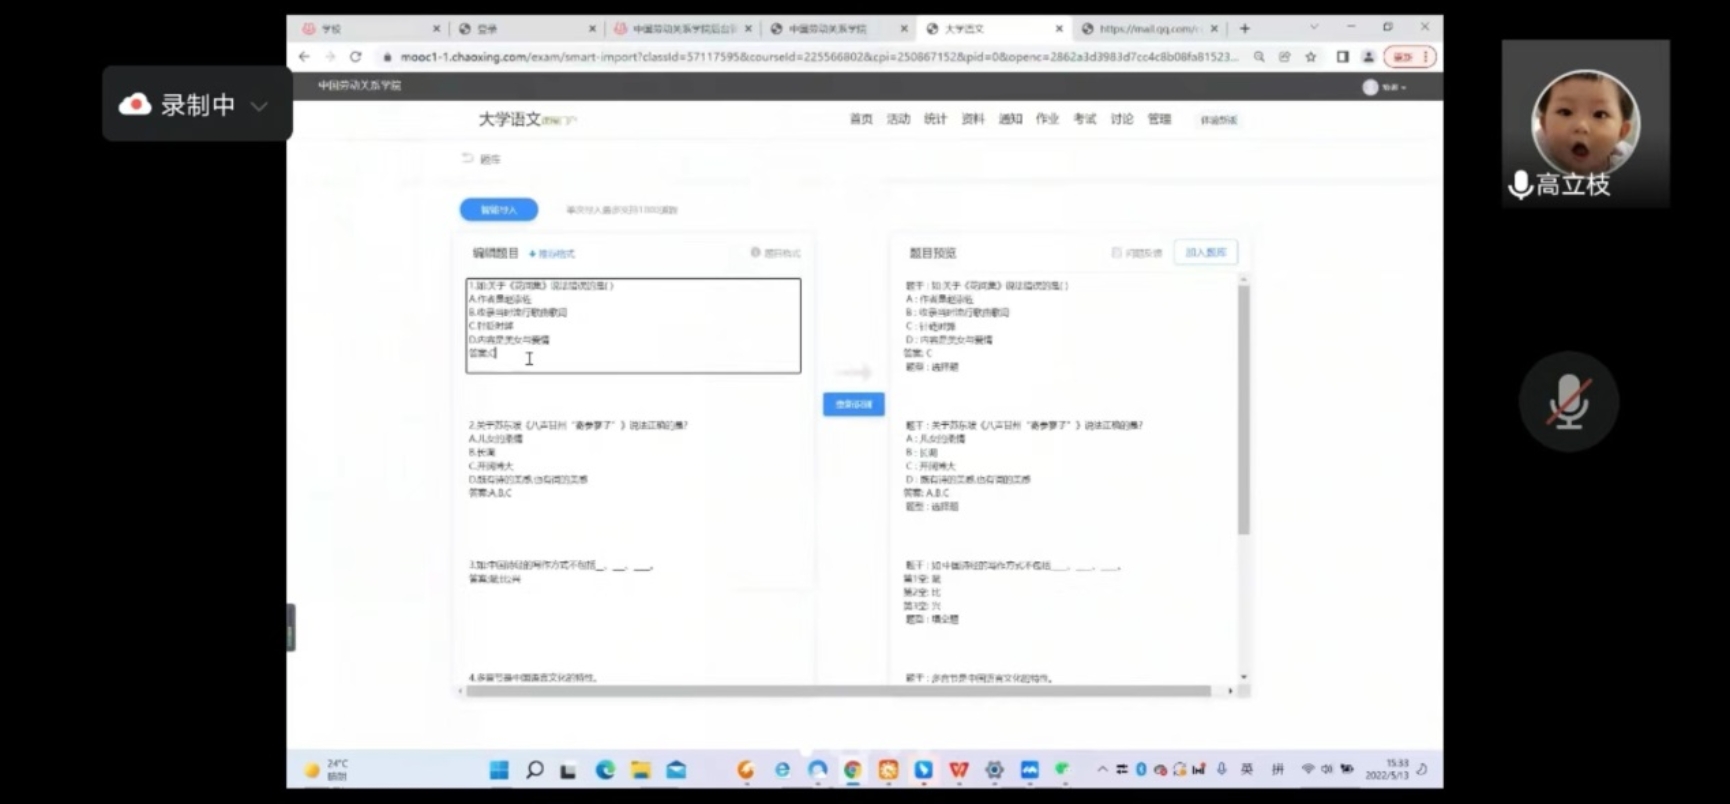This screenshot has width=1730, height=804.
Task: Click the blue 智能导入 pill button
Action: click(x=499, y=210)
